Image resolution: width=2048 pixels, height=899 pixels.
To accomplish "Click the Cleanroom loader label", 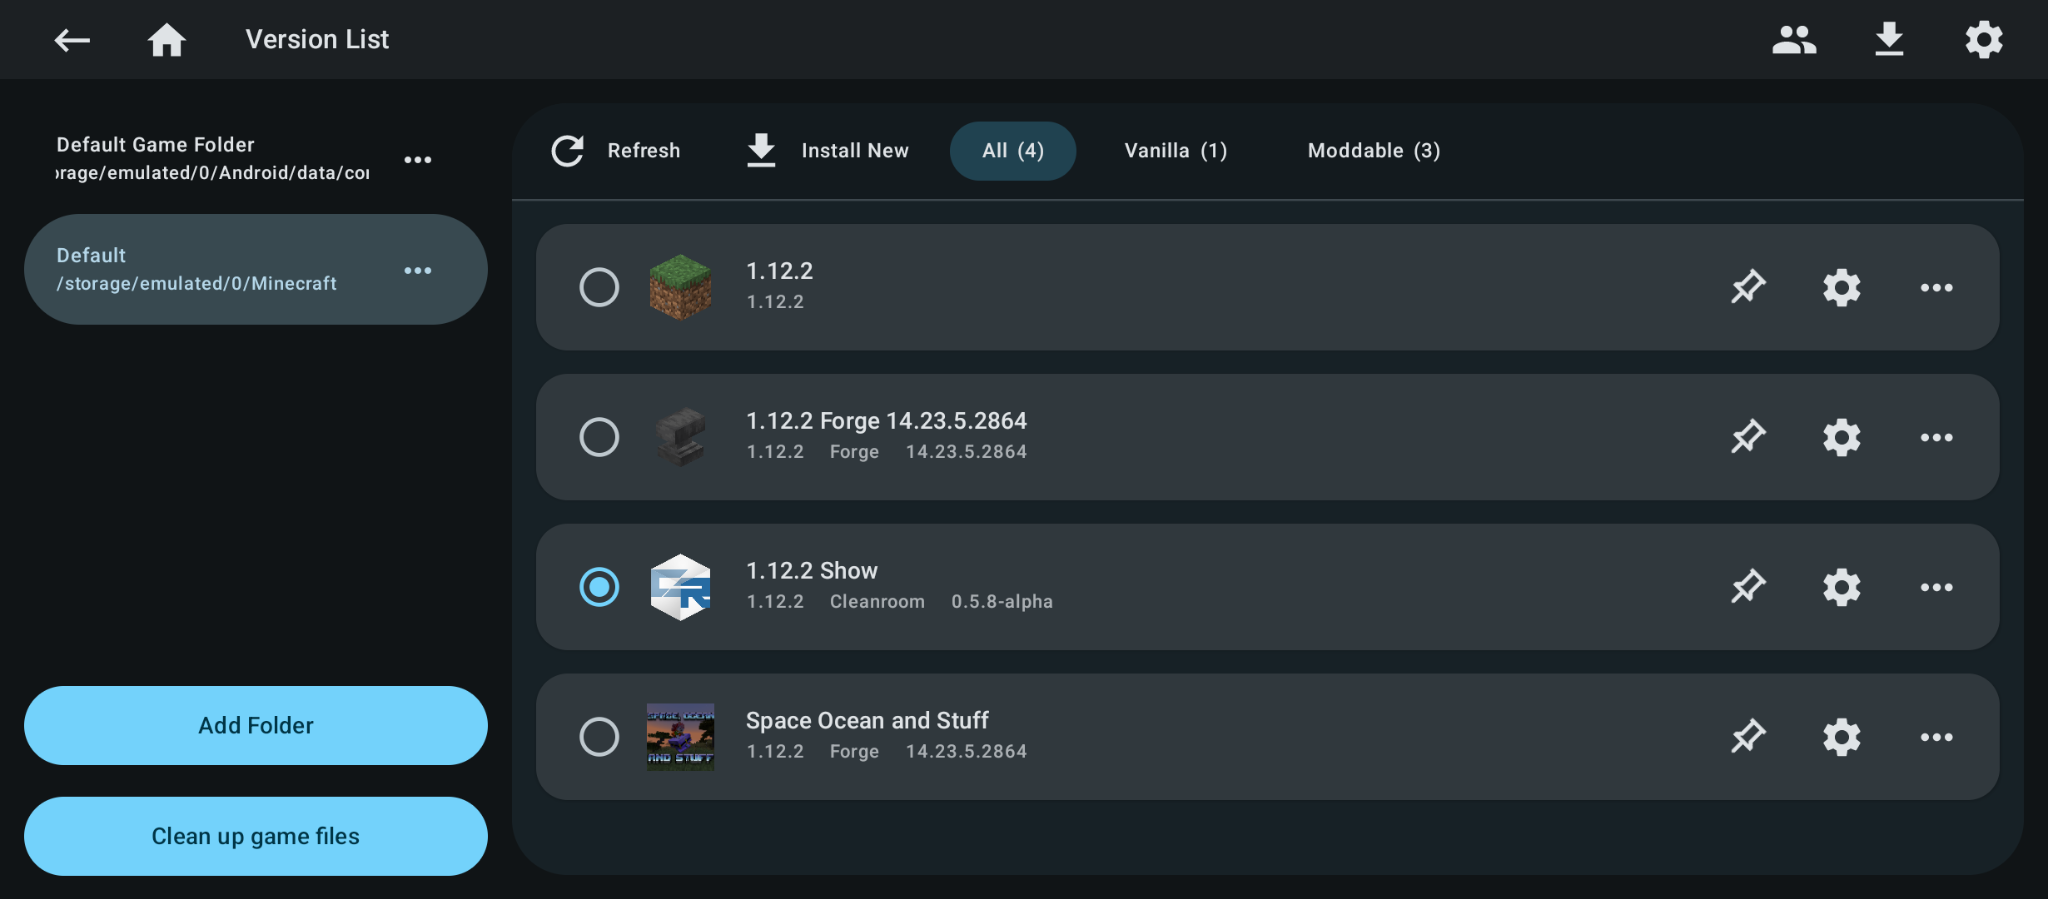I will pos(877,602).
